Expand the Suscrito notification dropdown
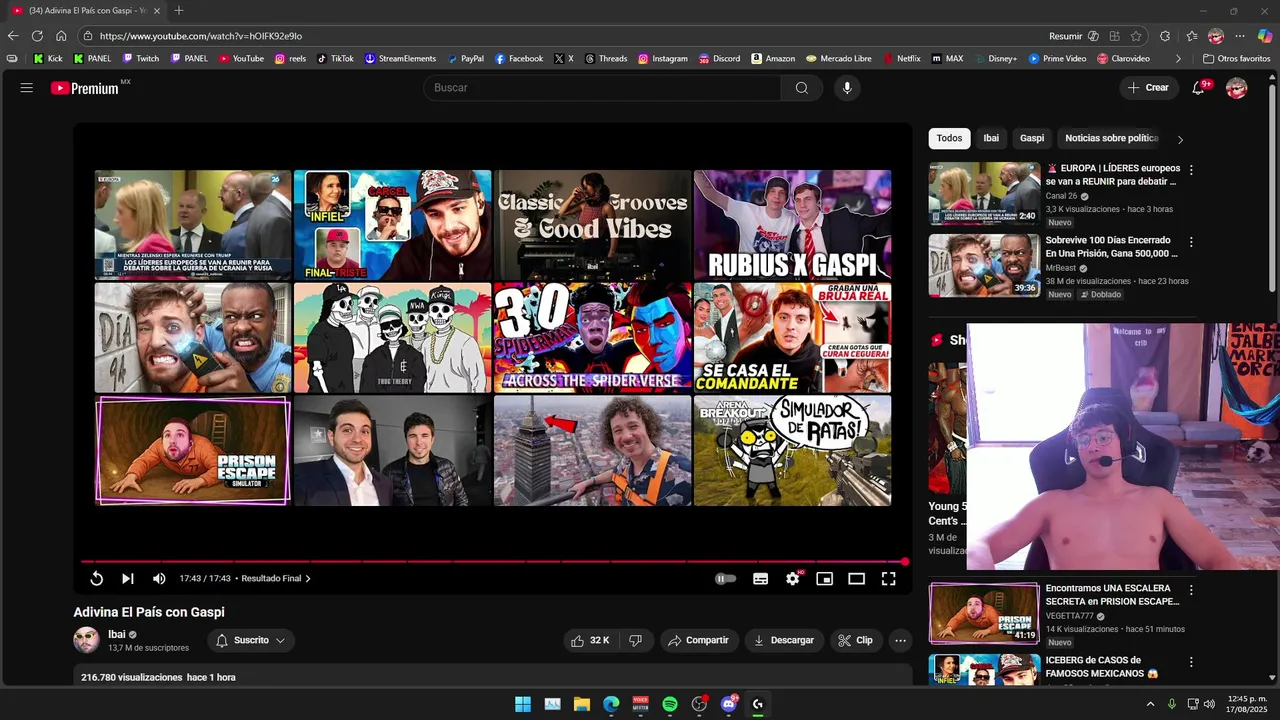The image size is (1280, 720). click(251, 640)
